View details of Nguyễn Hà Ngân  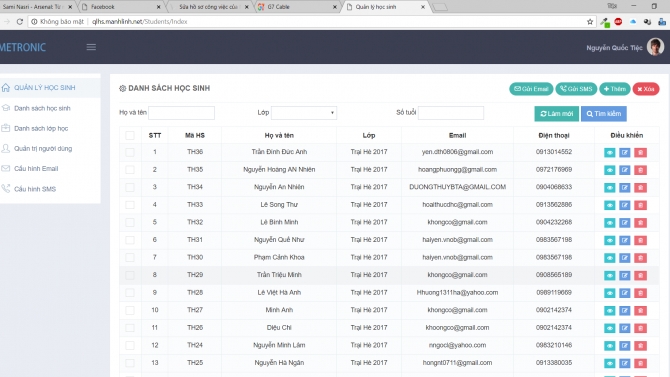[609, 363]
